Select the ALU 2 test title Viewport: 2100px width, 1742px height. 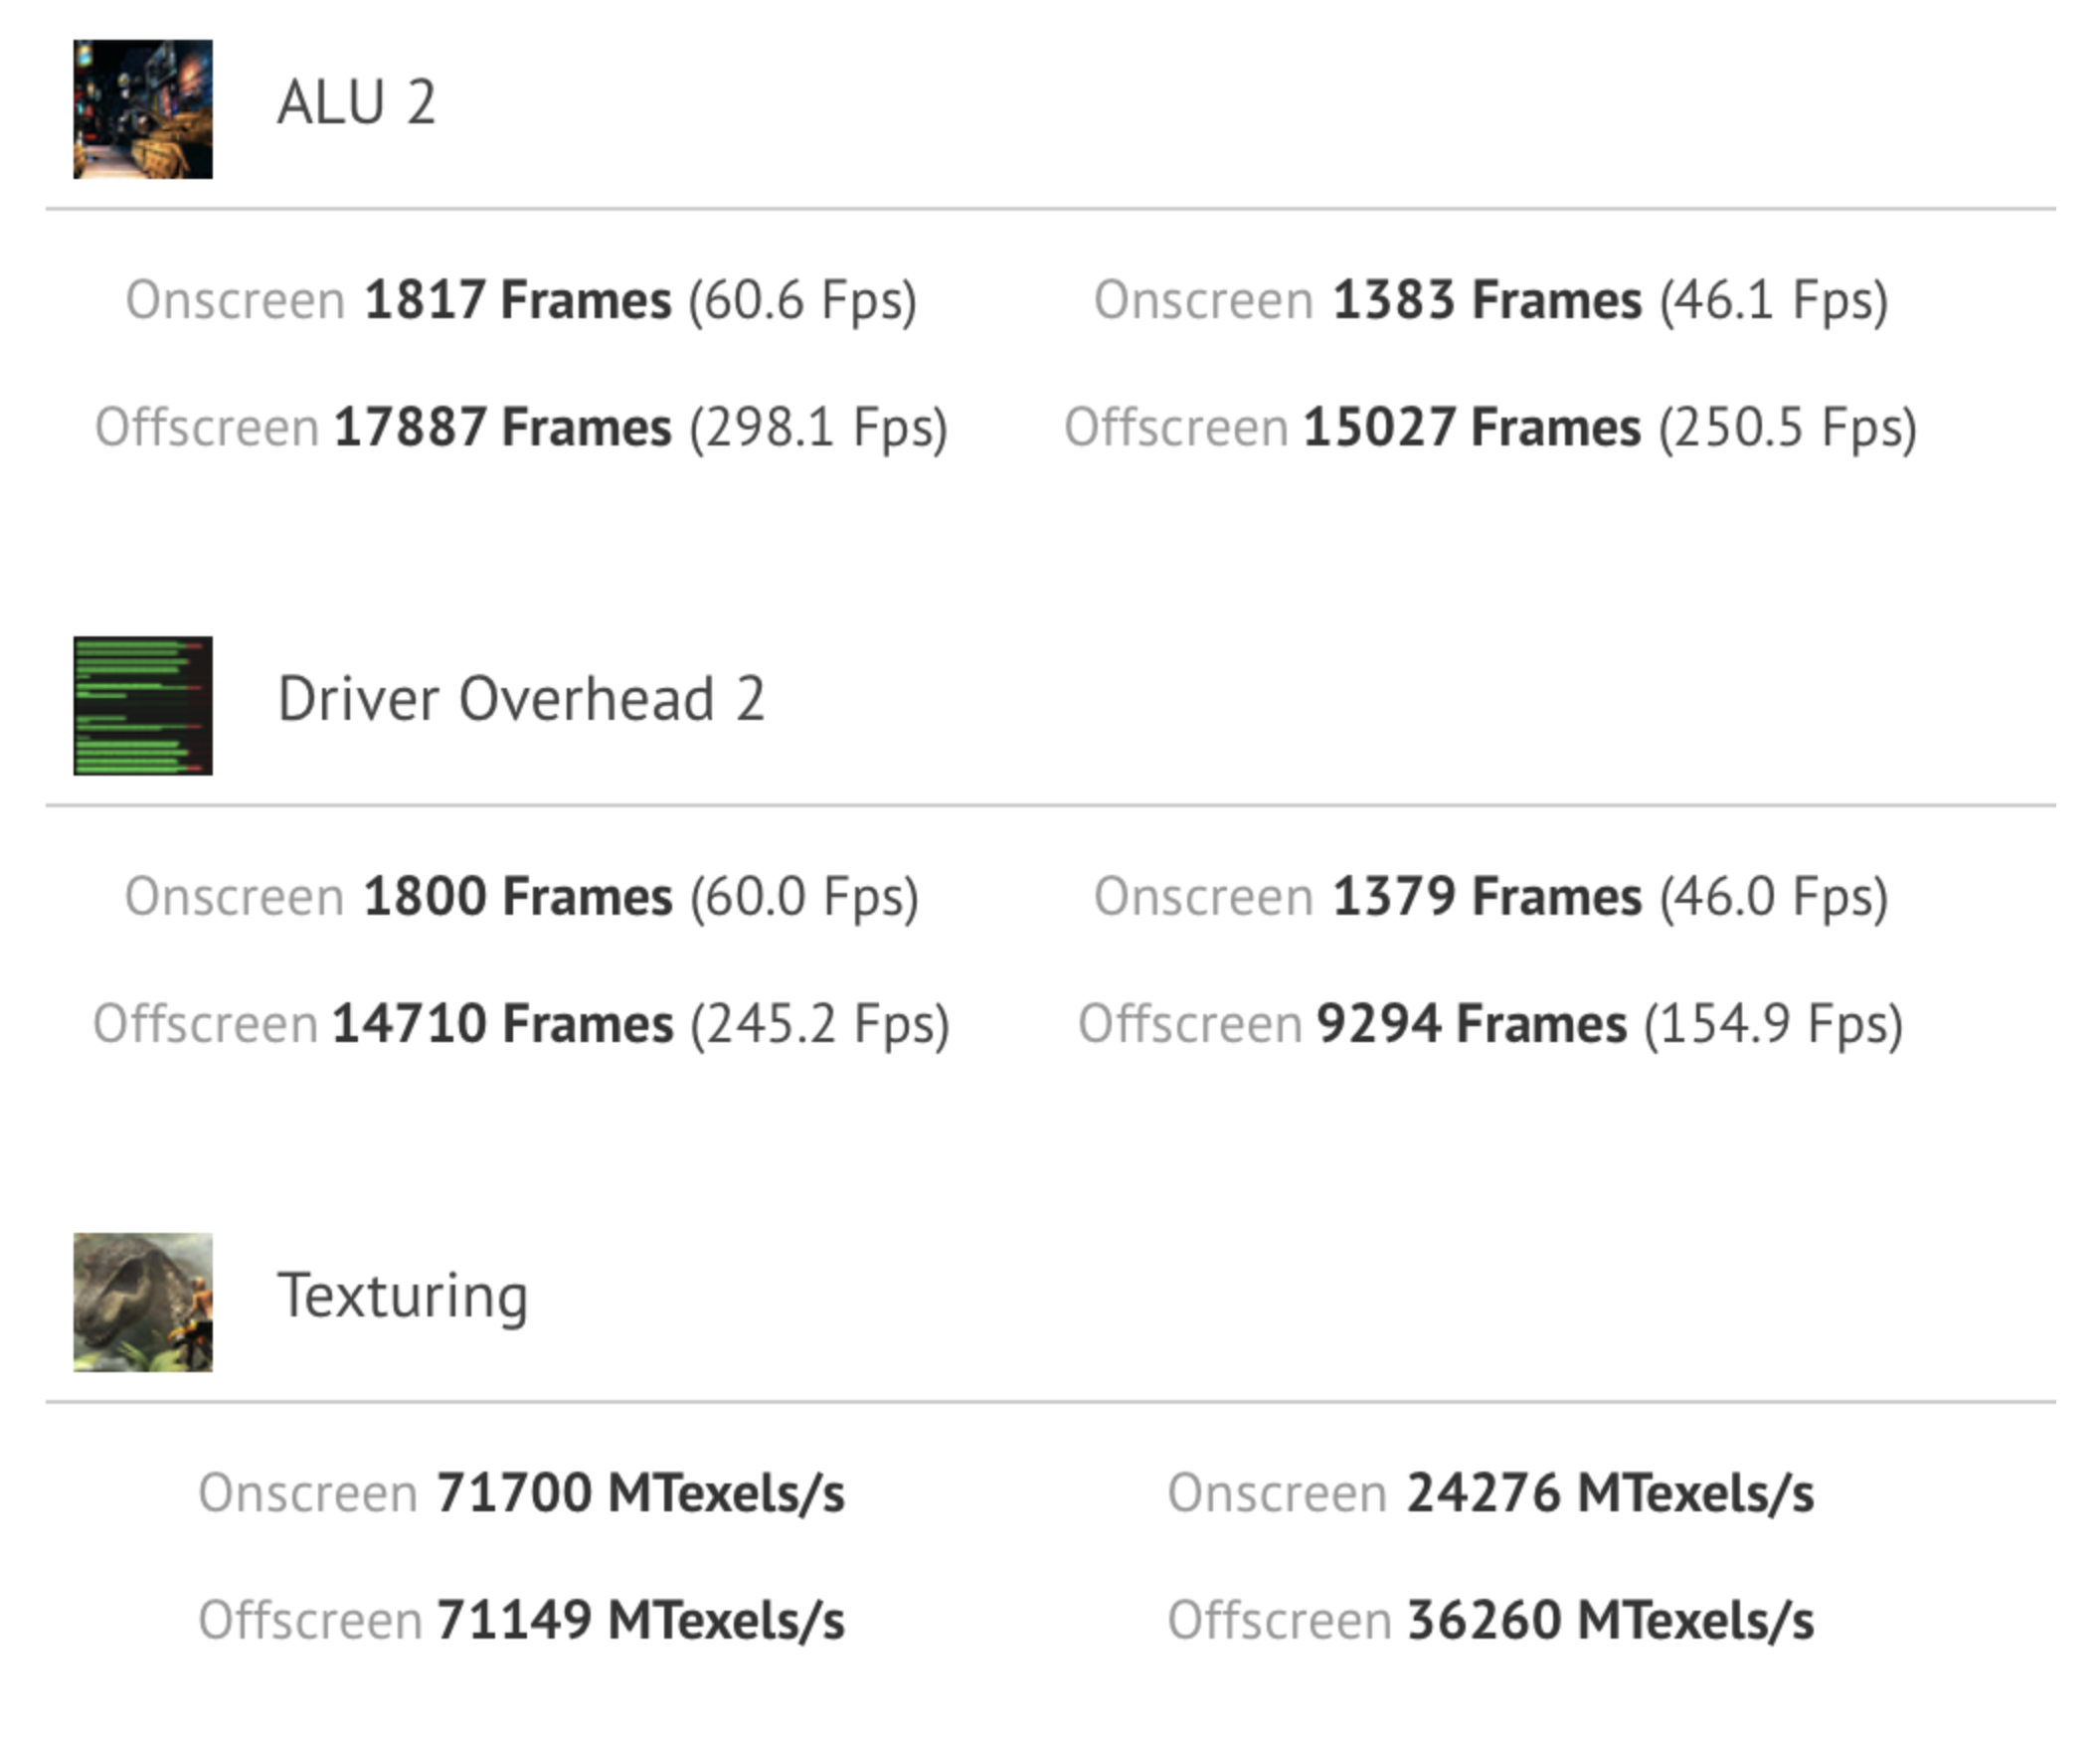(357, 102)
